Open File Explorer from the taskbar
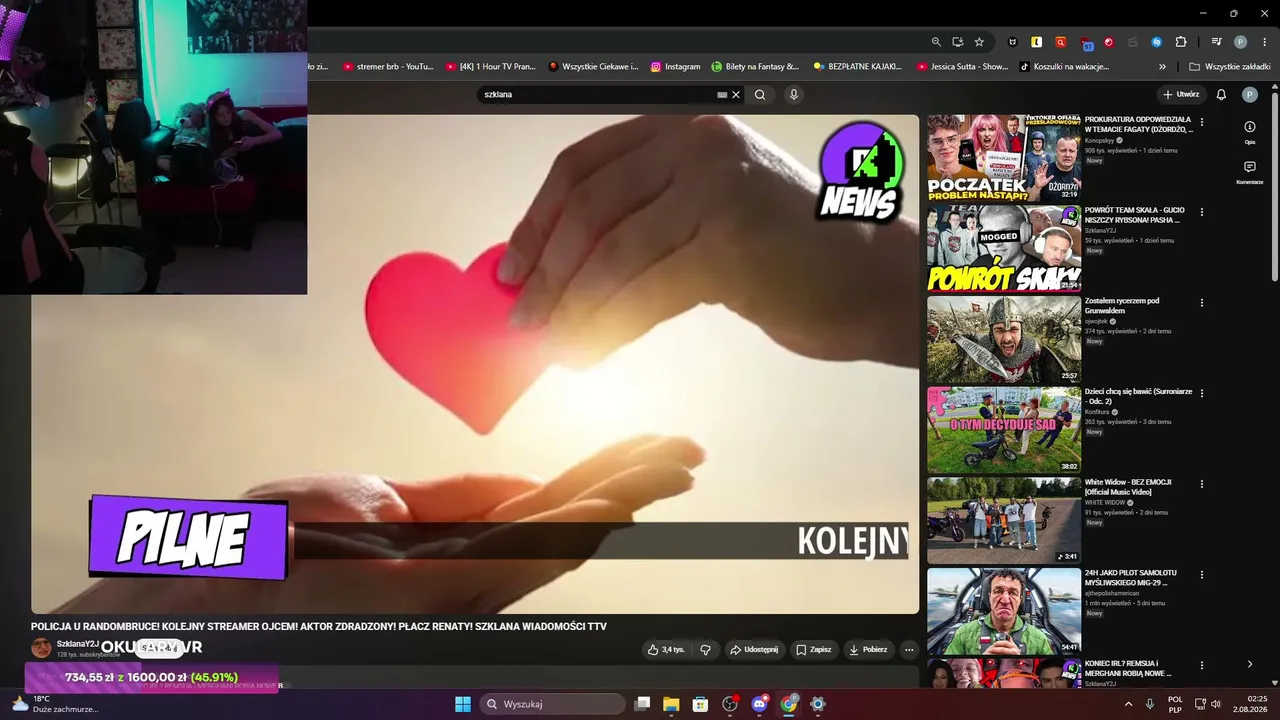 tap(671, 704)
